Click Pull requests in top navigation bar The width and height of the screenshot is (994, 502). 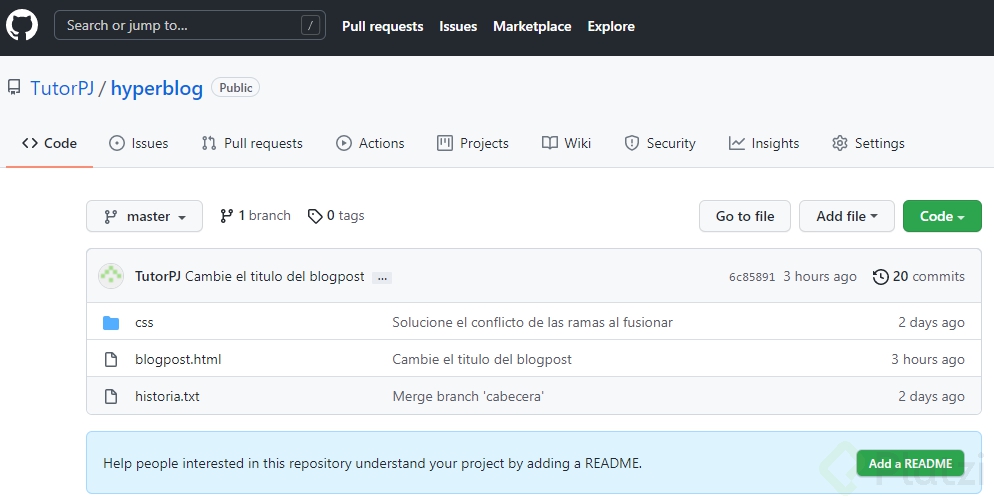click(x=383, y=26)
